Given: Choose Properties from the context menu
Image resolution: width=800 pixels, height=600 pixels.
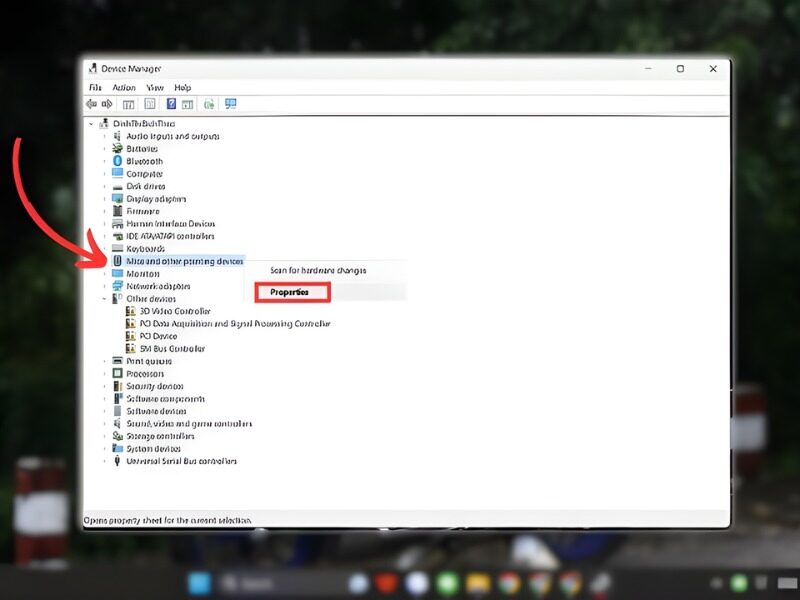Looking at the screenshot, I should pos(291,292).
